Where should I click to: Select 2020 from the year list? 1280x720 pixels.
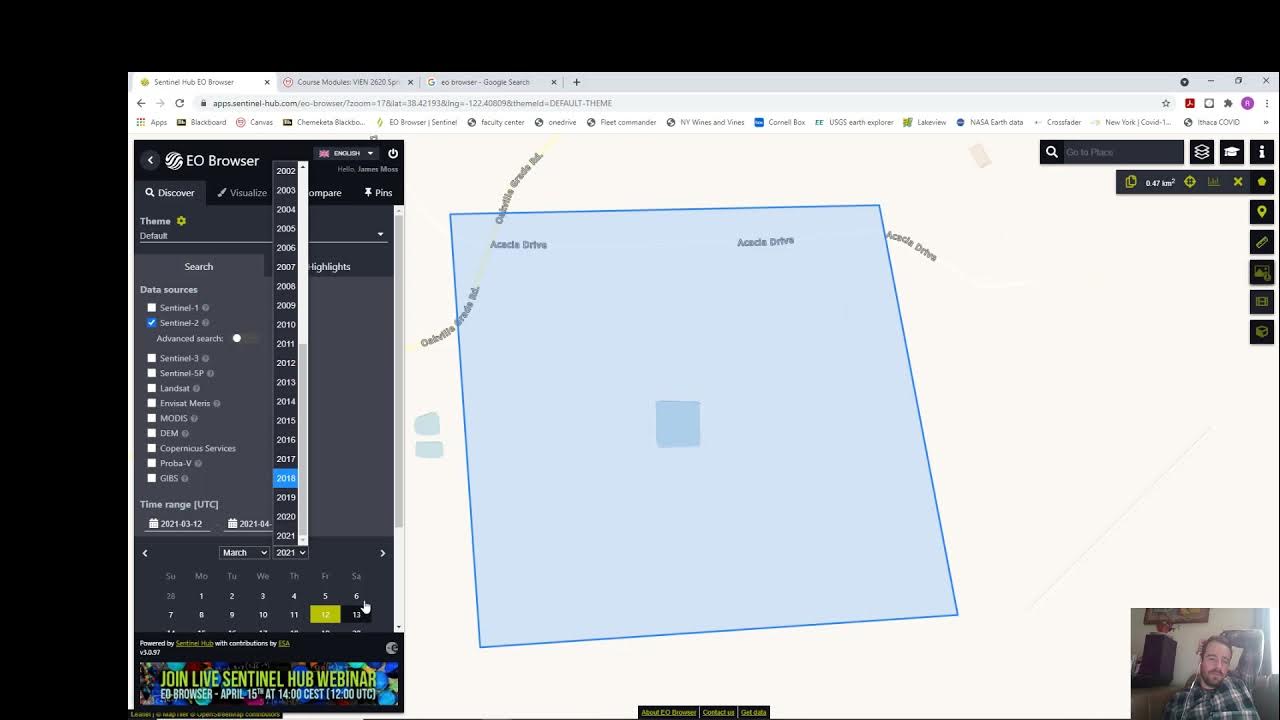(286, 517)
